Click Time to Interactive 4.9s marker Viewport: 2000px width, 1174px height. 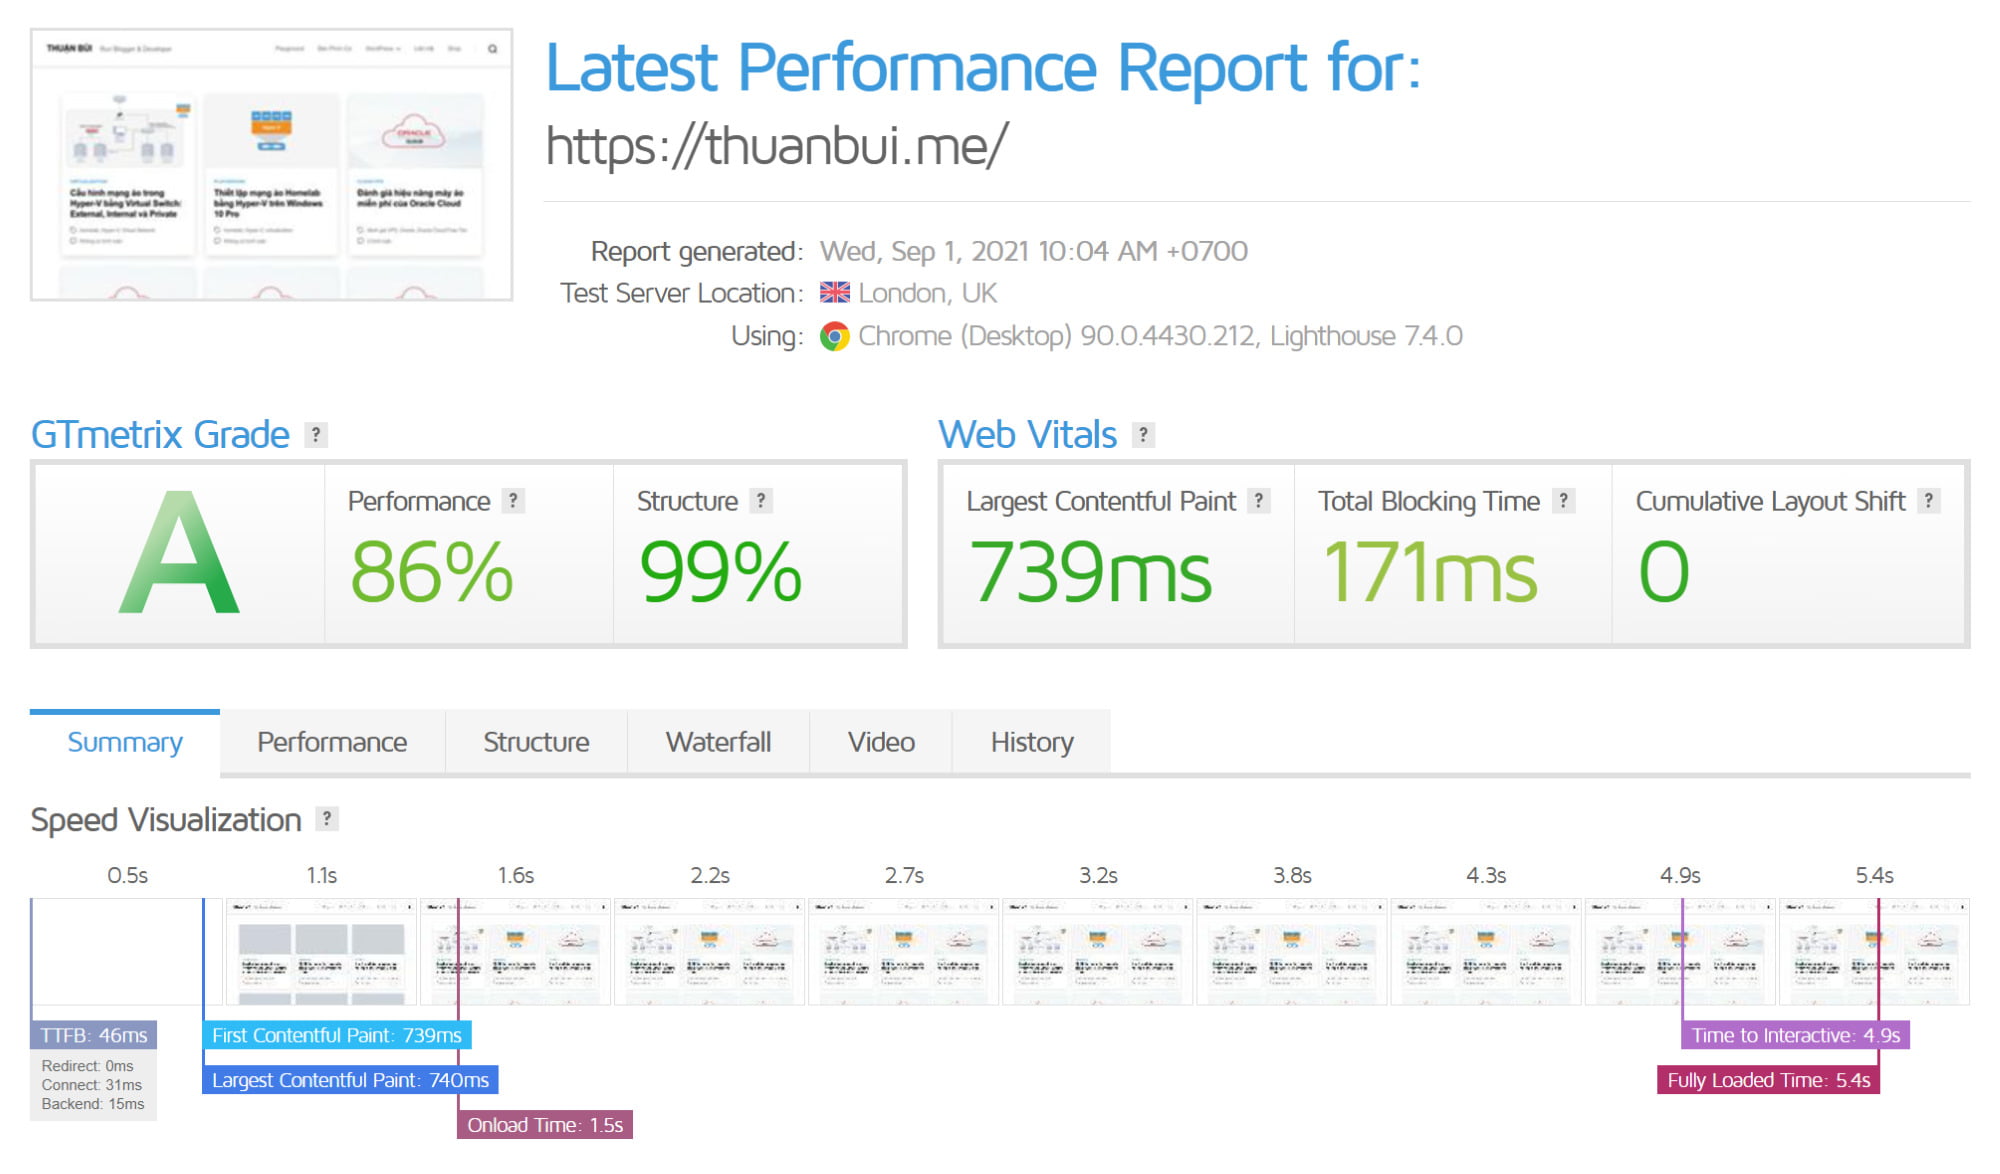pos(1795,1035)
